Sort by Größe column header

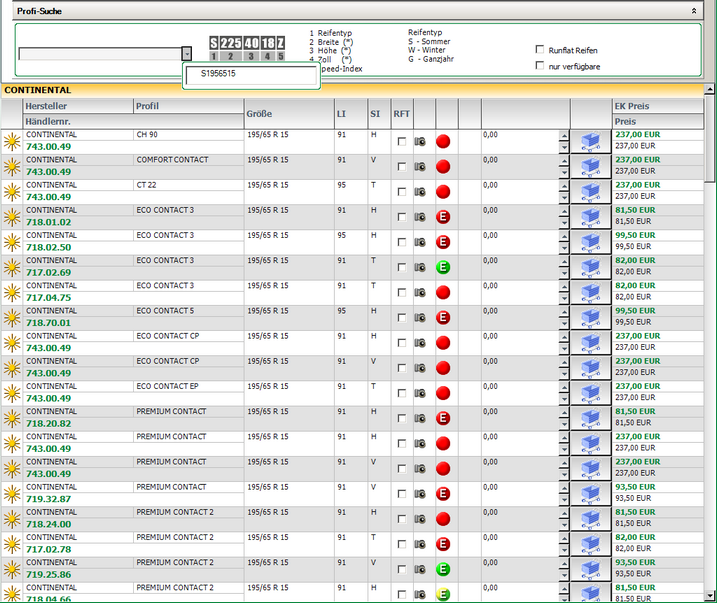289,114
